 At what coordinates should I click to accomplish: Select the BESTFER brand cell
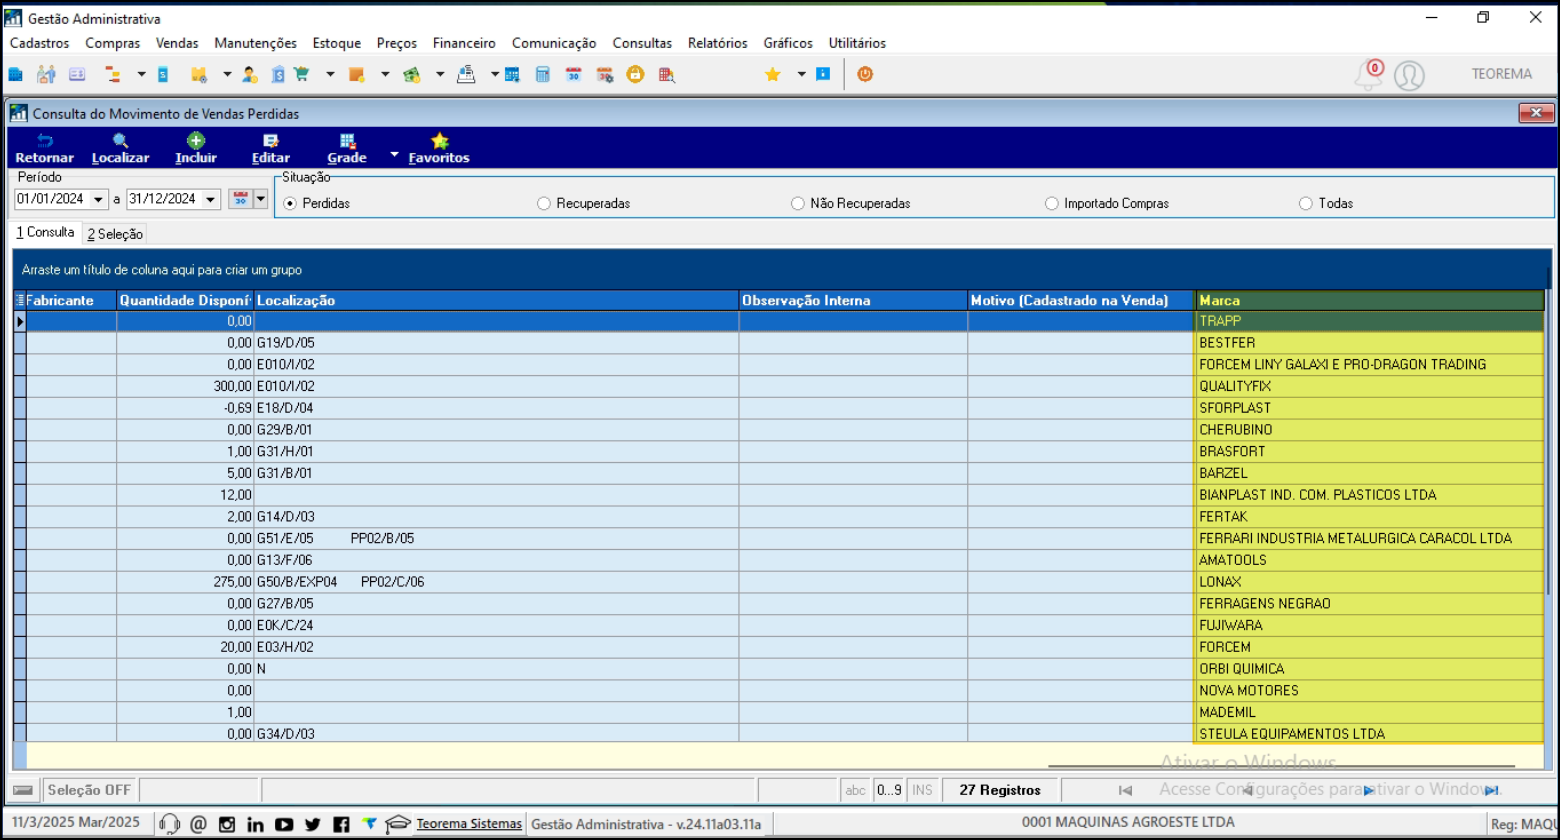[x=1369, y=342]
